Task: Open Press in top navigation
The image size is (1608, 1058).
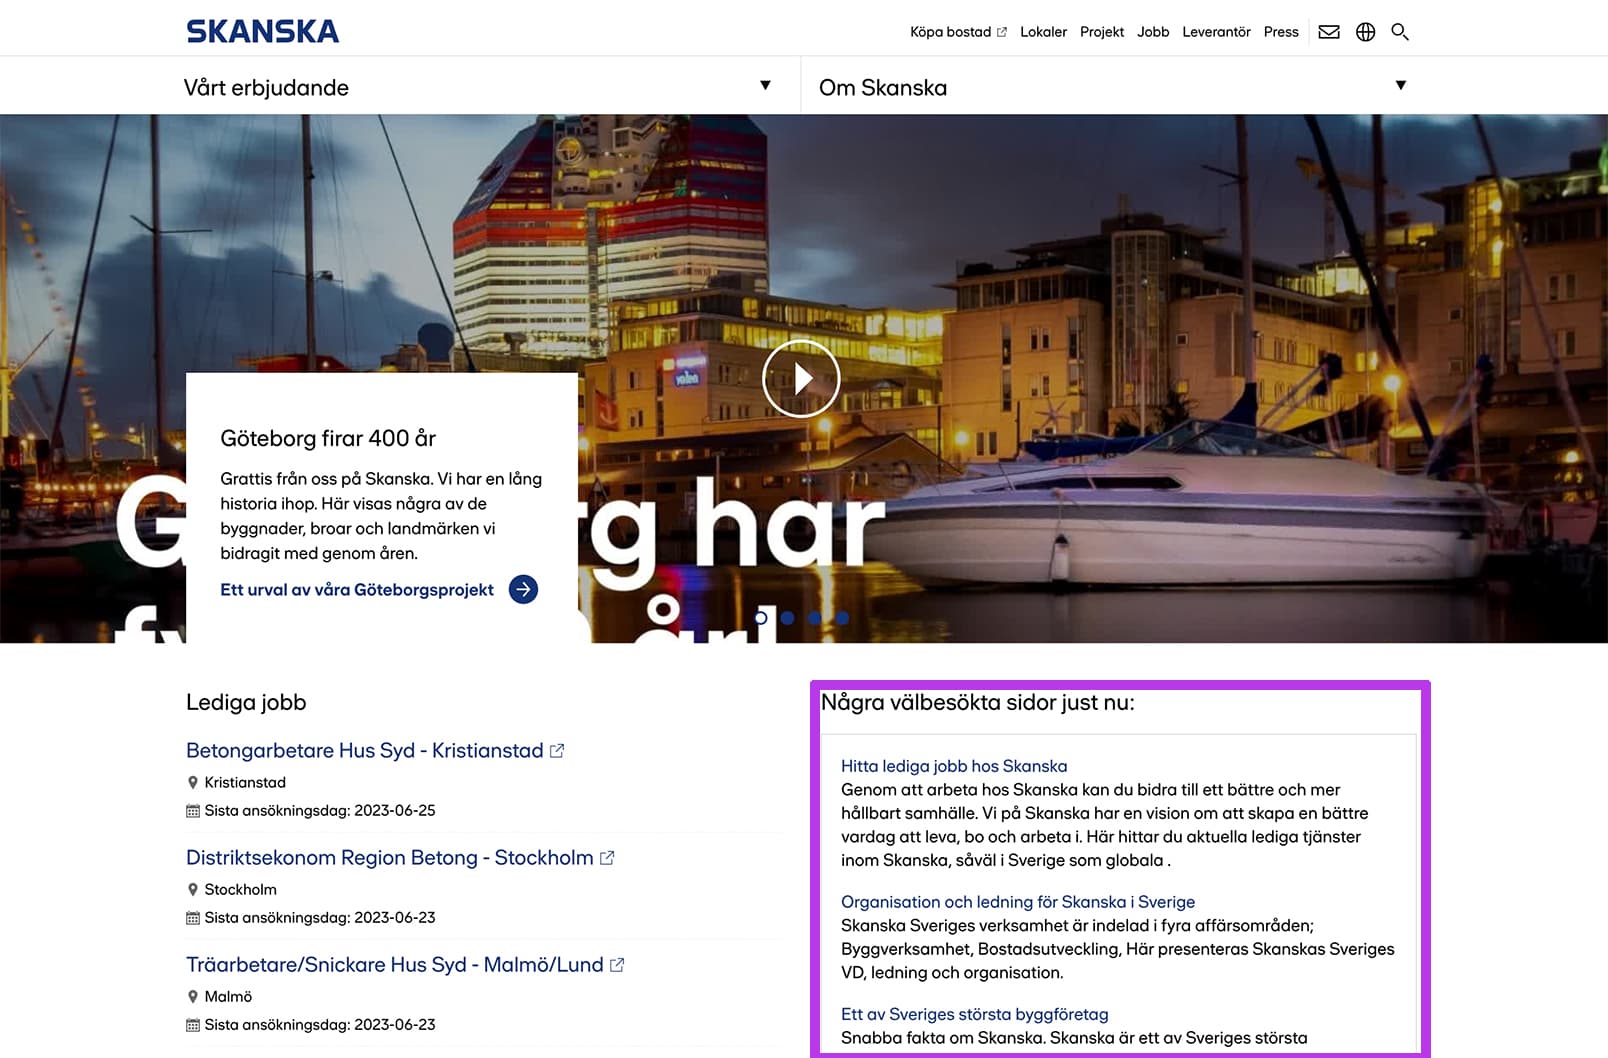Action: [x=1281, y=32]
